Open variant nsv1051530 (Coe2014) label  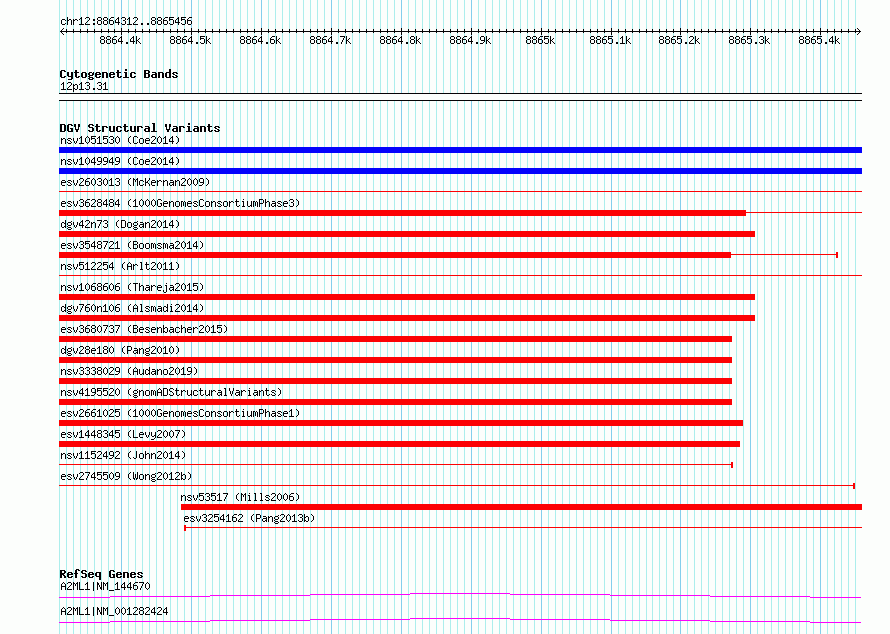[120, 140]
